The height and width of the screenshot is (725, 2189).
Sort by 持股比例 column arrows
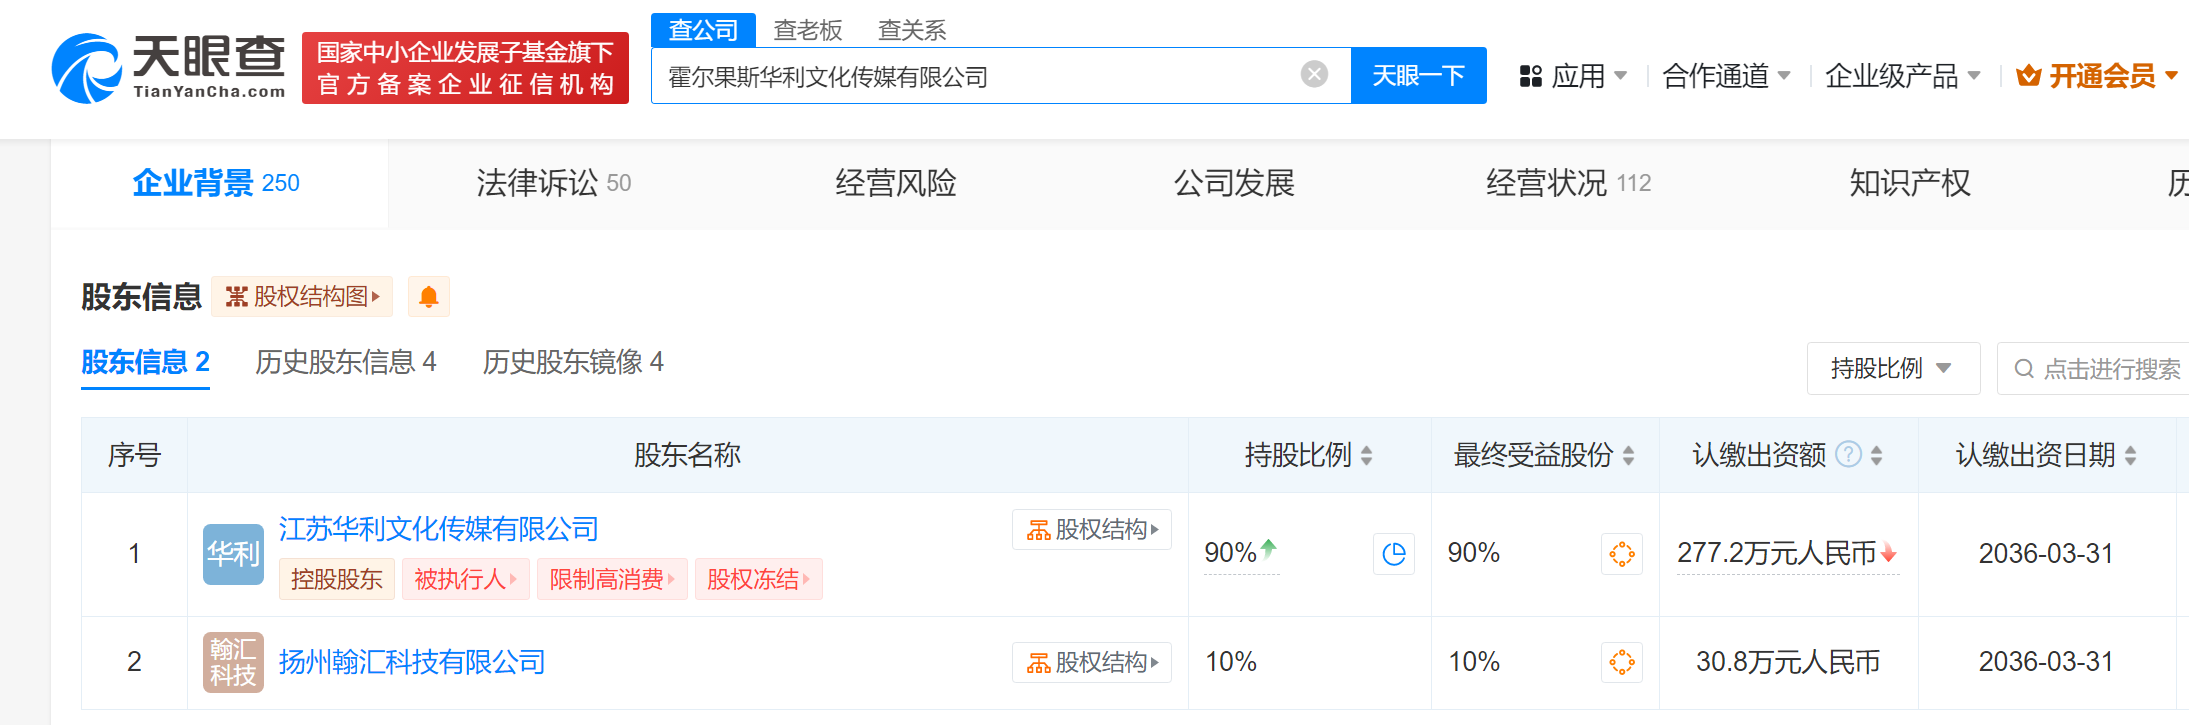click(1366, 456)
